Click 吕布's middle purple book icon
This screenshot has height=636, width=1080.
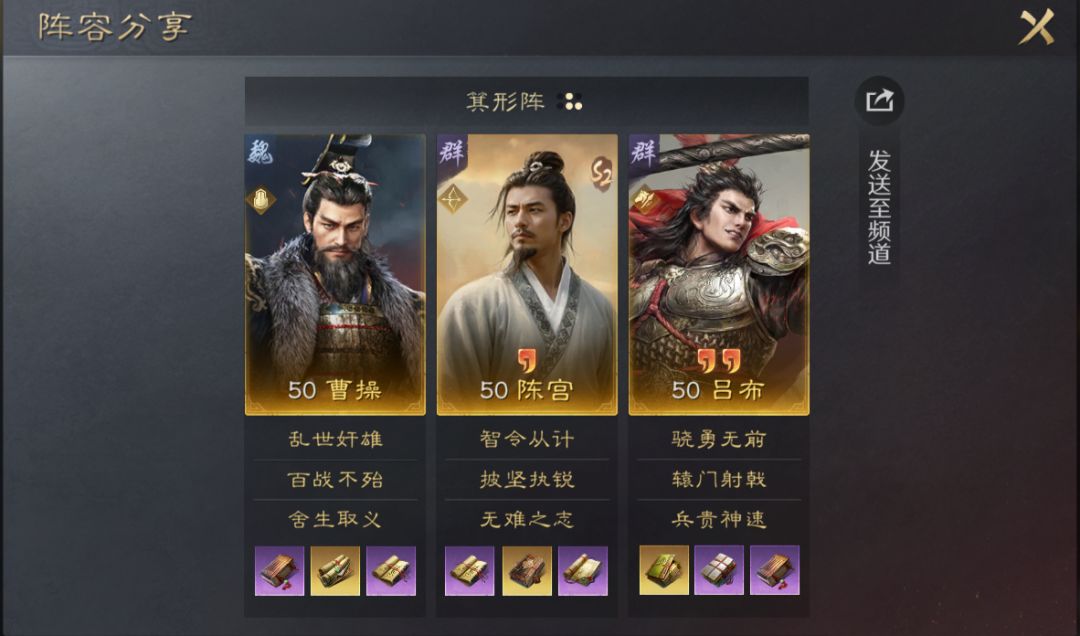tap(719, 570)
